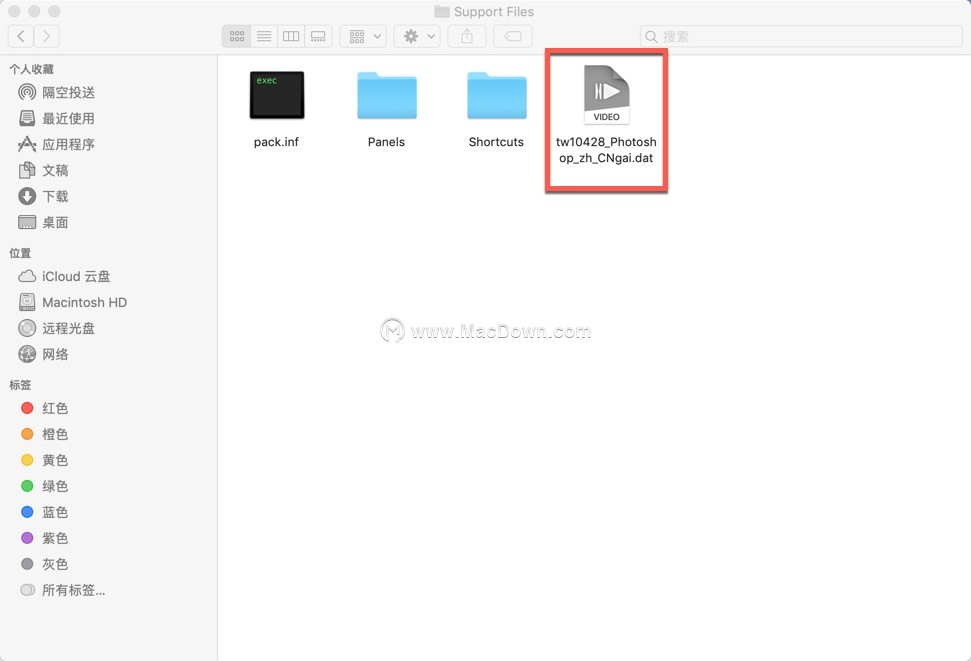Viewport: 971px width, 661px height.
Task: Filter by the red tag dot
Action: pos(27,408)
